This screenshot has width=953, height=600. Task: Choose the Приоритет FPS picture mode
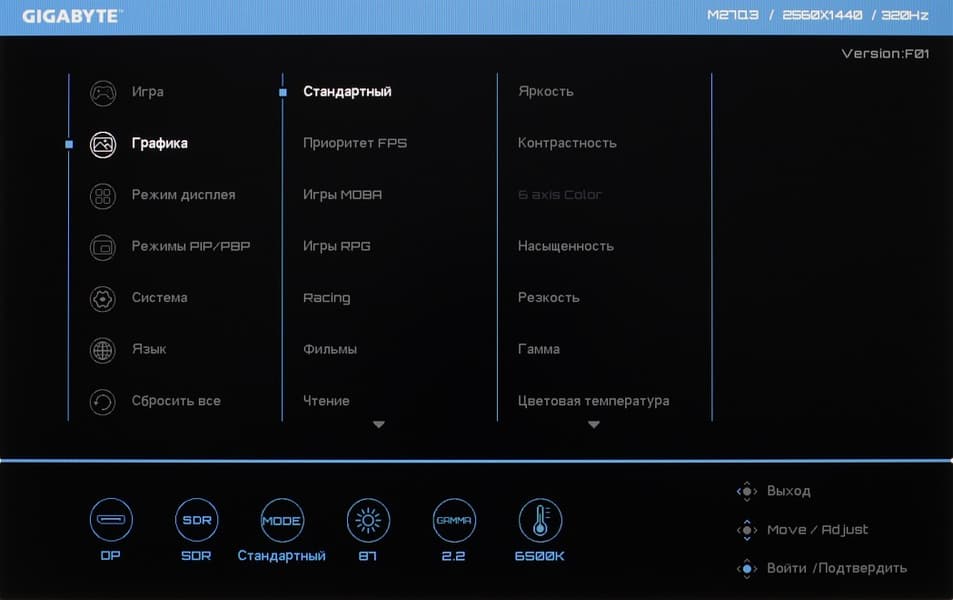(x=355, y=143)
